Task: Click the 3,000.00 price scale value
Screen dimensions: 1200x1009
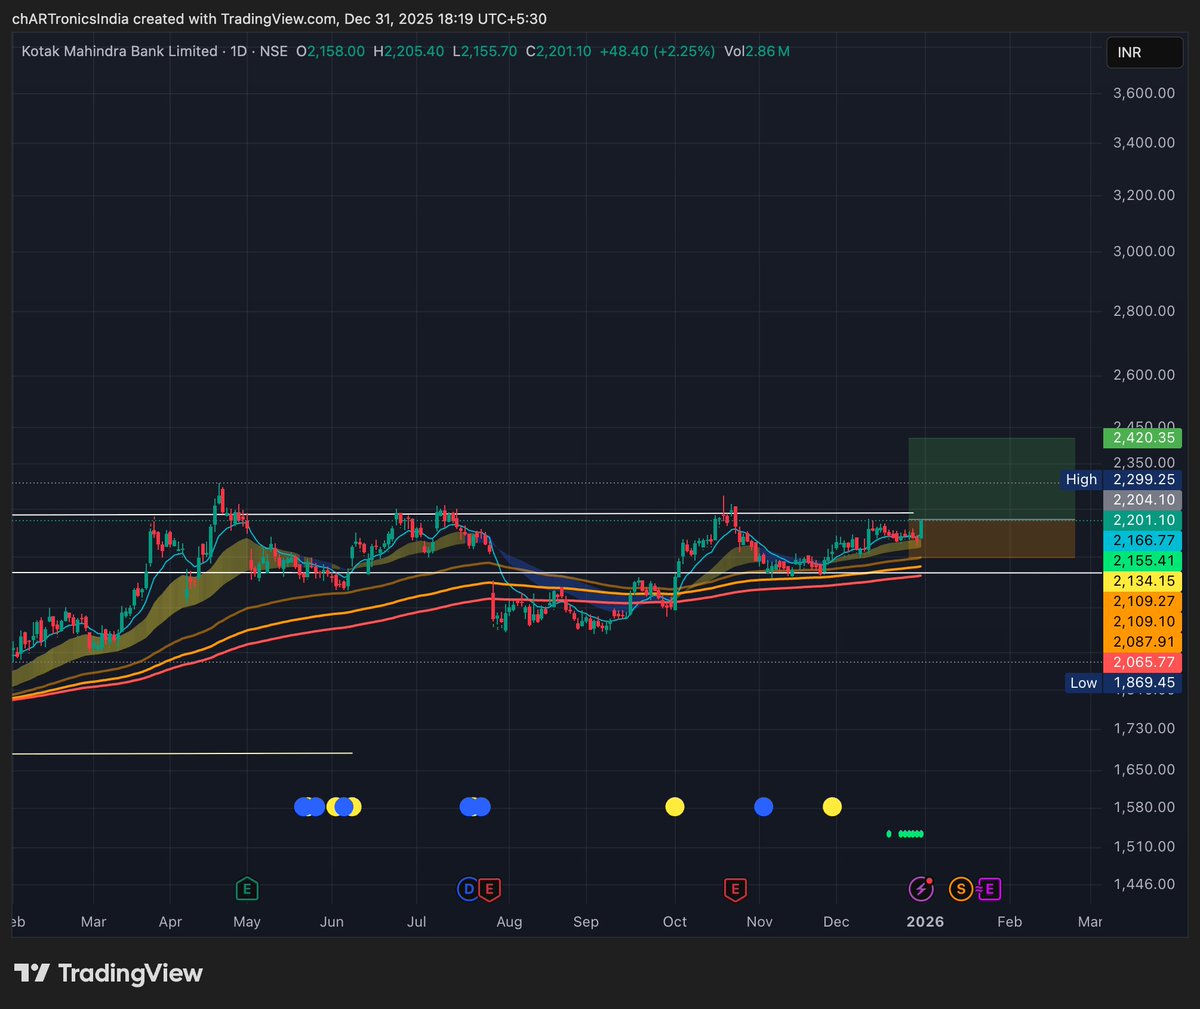Action: [1144, 251]
